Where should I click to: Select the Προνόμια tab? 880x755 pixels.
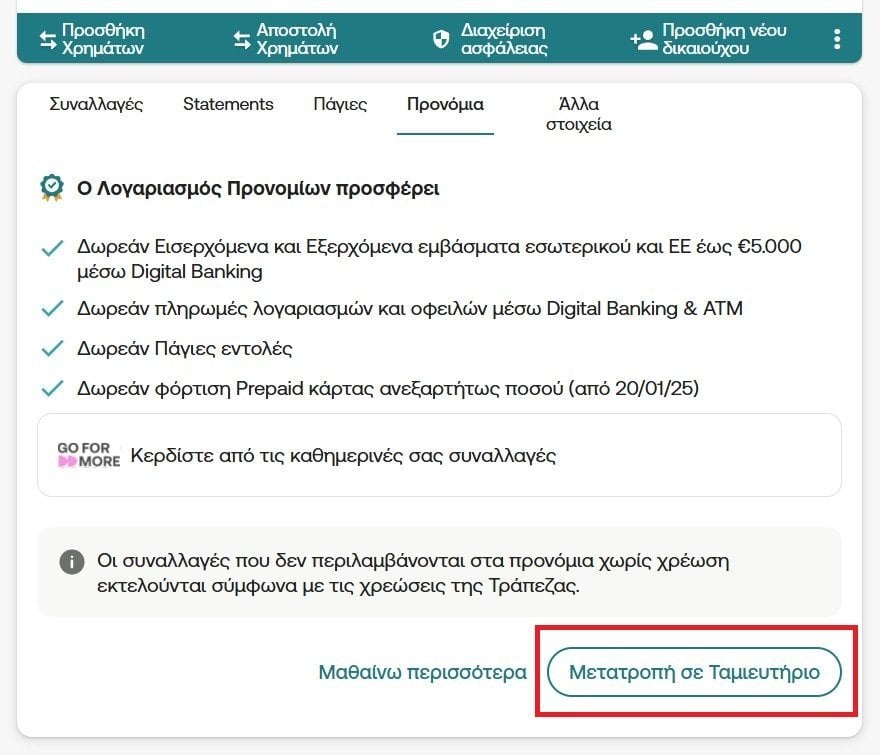[445, 104]
